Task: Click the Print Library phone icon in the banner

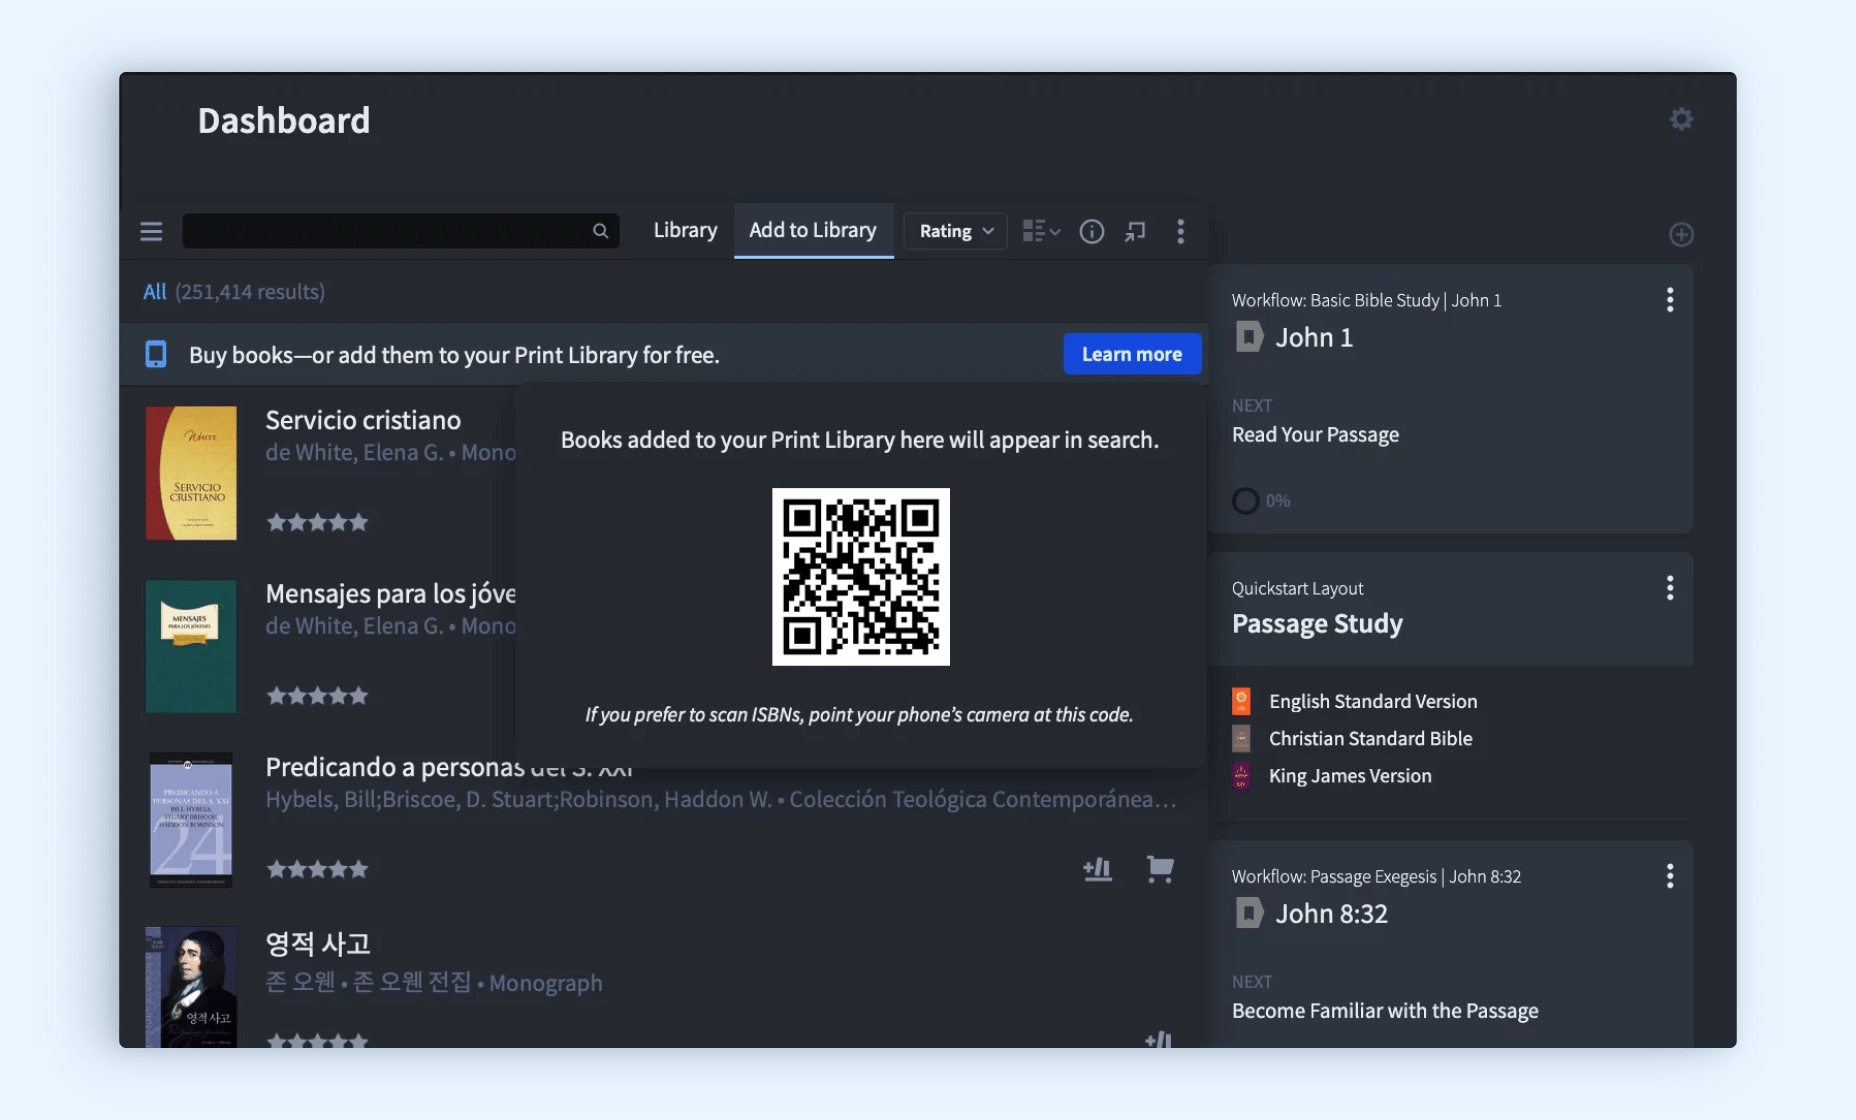Action: [156, 354]
